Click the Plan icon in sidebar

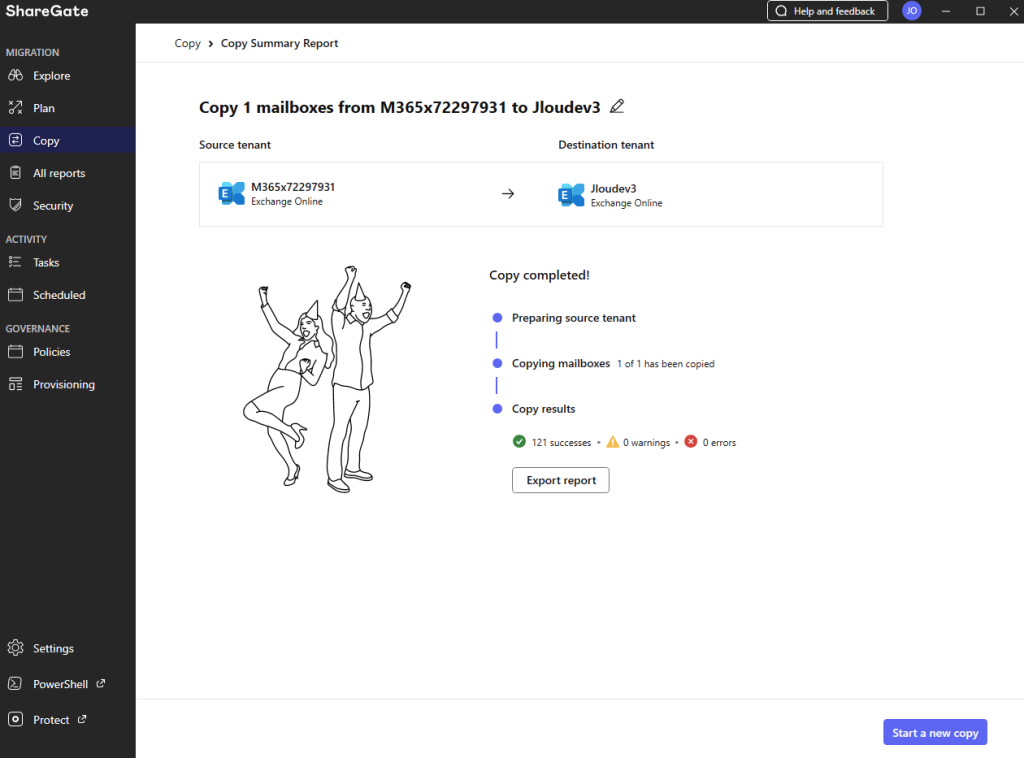tap(16, 108)
